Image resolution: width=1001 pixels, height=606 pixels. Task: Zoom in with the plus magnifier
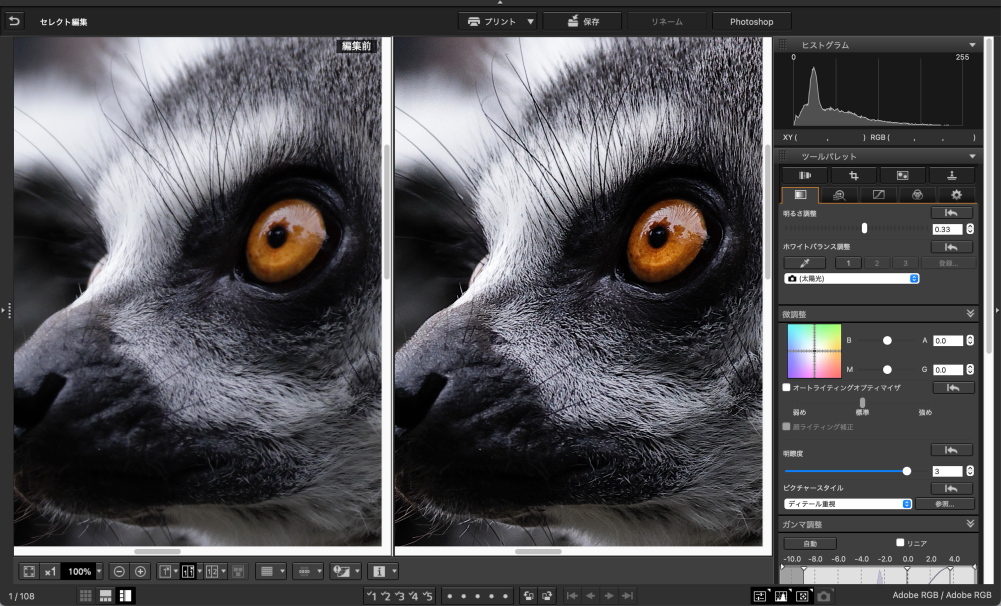[x=141, y=571]
